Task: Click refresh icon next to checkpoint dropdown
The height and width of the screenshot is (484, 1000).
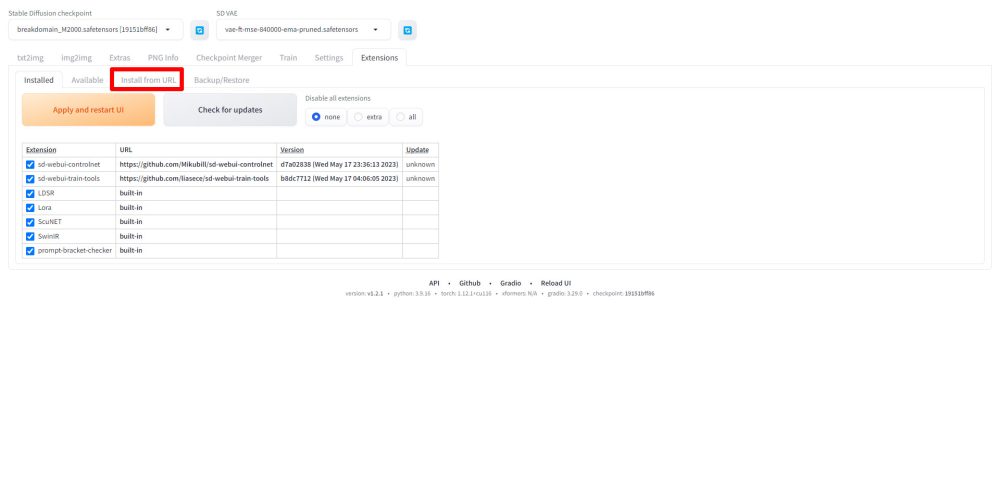Action: tap(199, 30)
